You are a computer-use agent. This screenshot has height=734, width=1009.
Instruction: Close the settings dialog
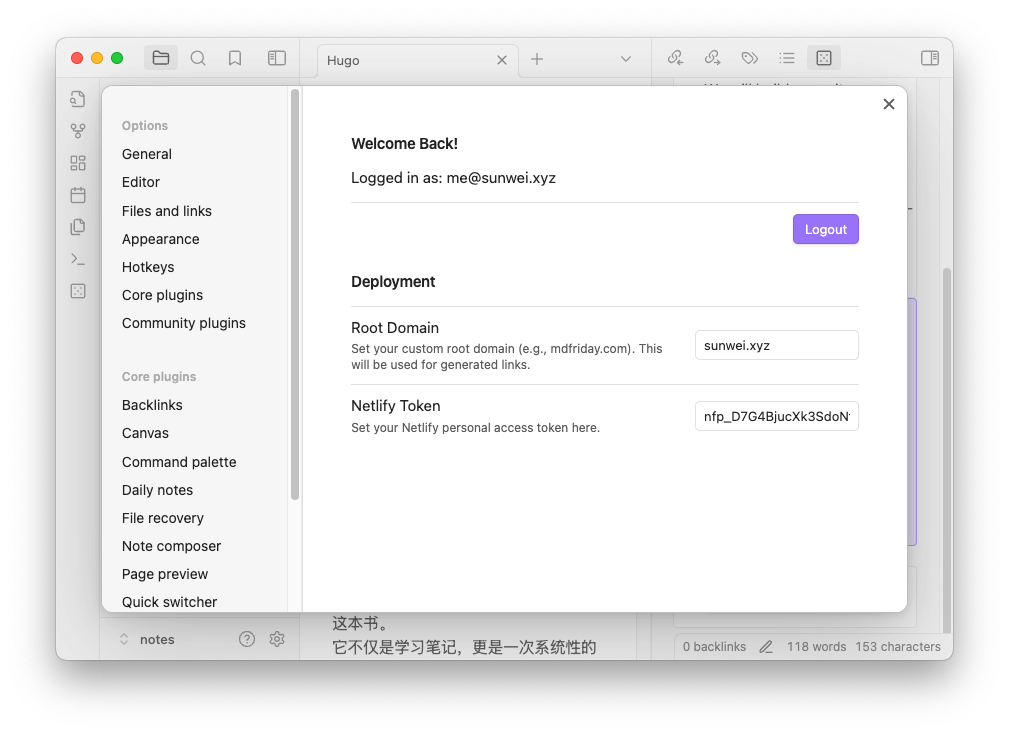889,104
